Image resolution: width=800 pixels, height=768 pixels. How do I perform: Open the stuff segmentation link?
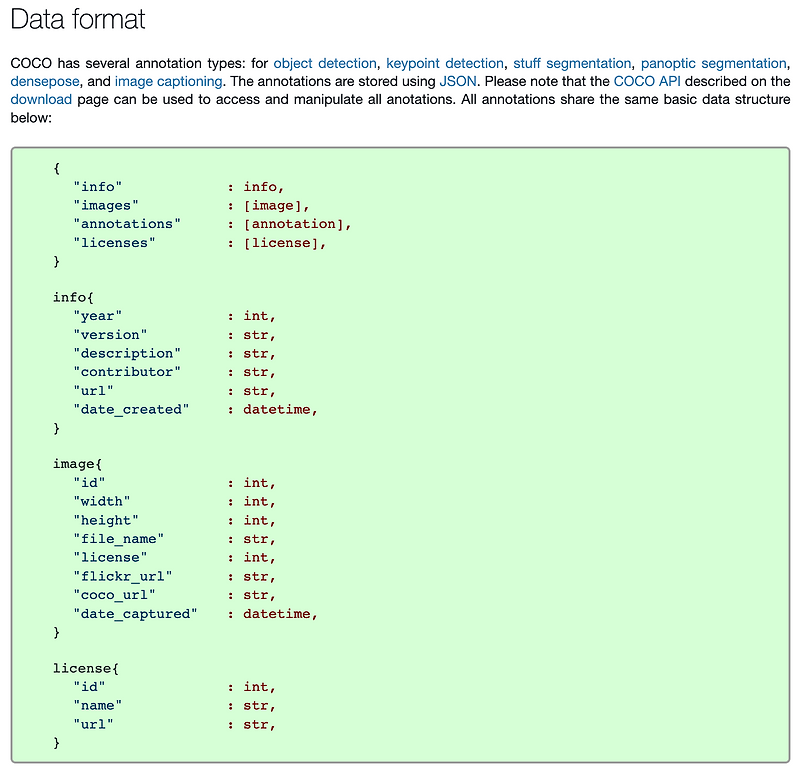[571, 63]
